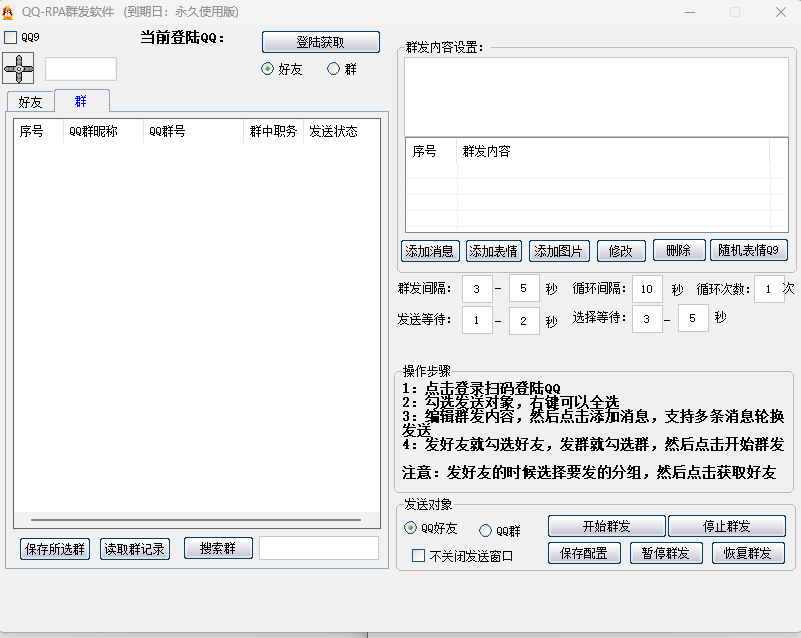
Task: Click the 登陆获取 login button
Action: (320, 41)
